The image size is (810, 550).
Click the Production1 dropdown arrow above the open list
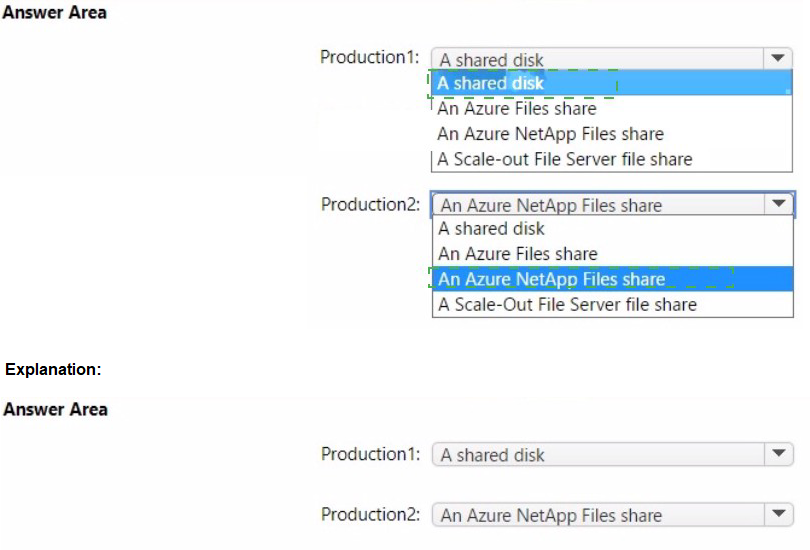pyautogui.click(x=777, y=59)
